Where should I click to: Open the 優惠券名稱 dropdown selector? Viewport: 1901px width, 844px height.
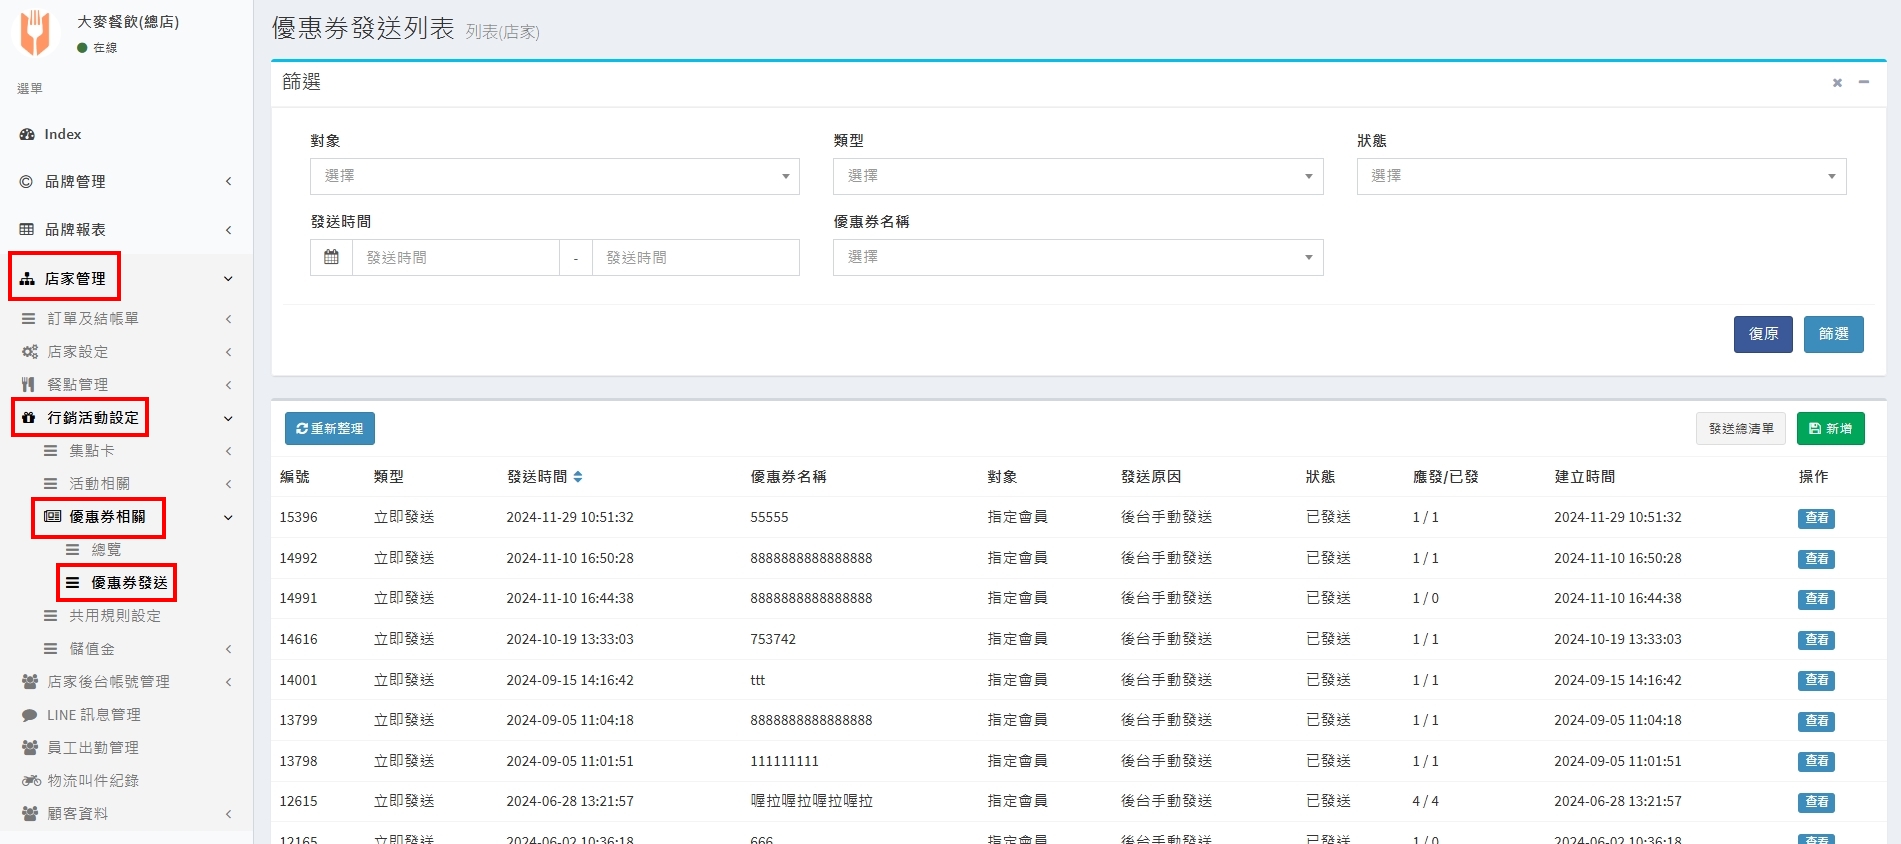click(x=1077, y=257)
